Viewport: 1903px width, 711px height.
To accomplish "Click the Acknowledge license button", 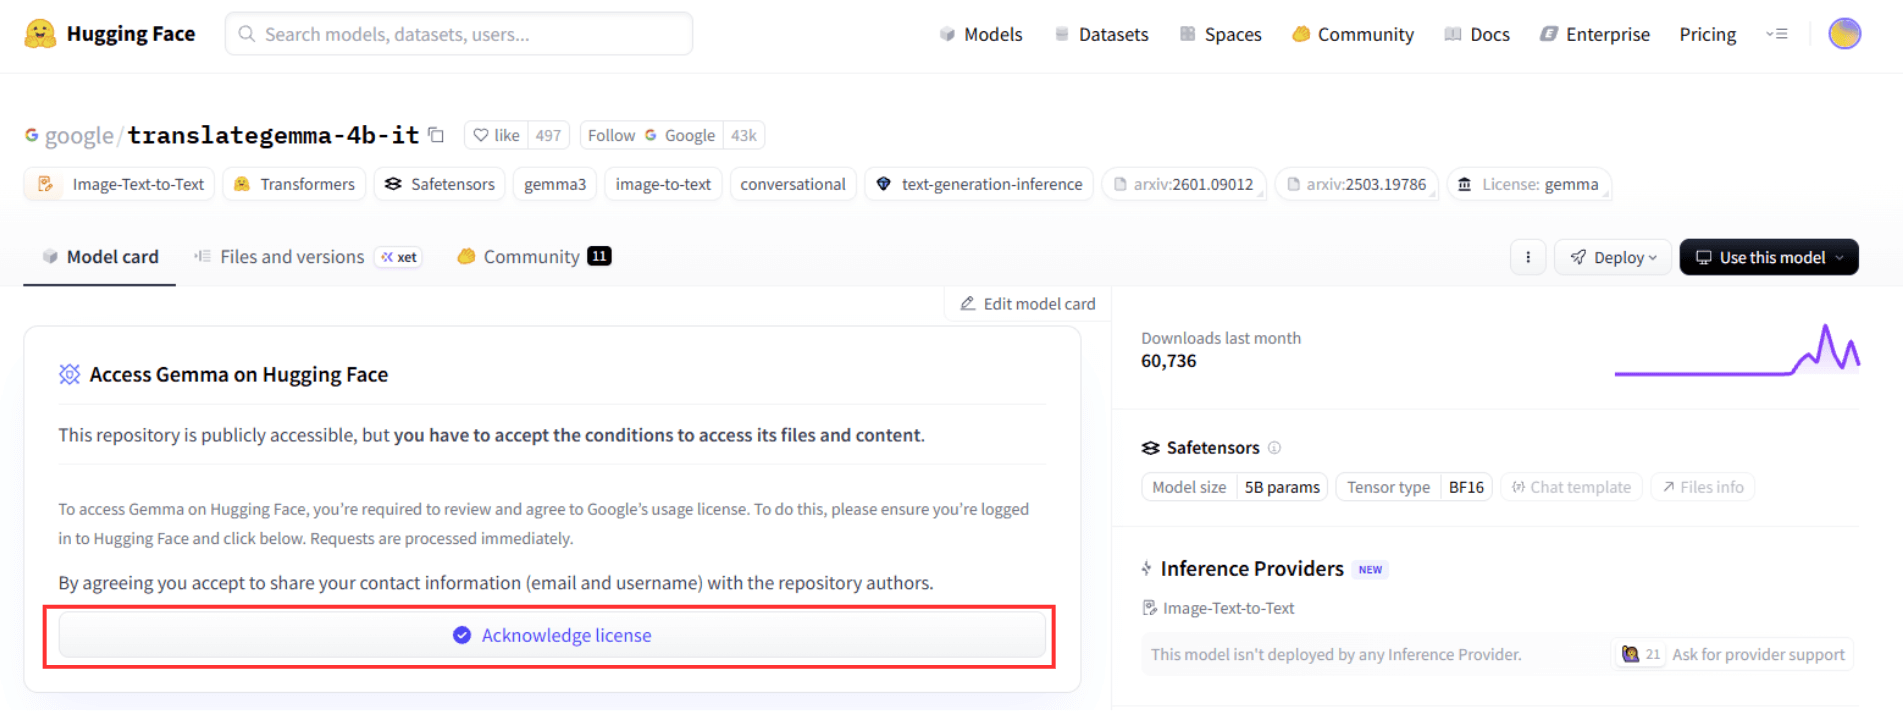I will tap(552, 635).
